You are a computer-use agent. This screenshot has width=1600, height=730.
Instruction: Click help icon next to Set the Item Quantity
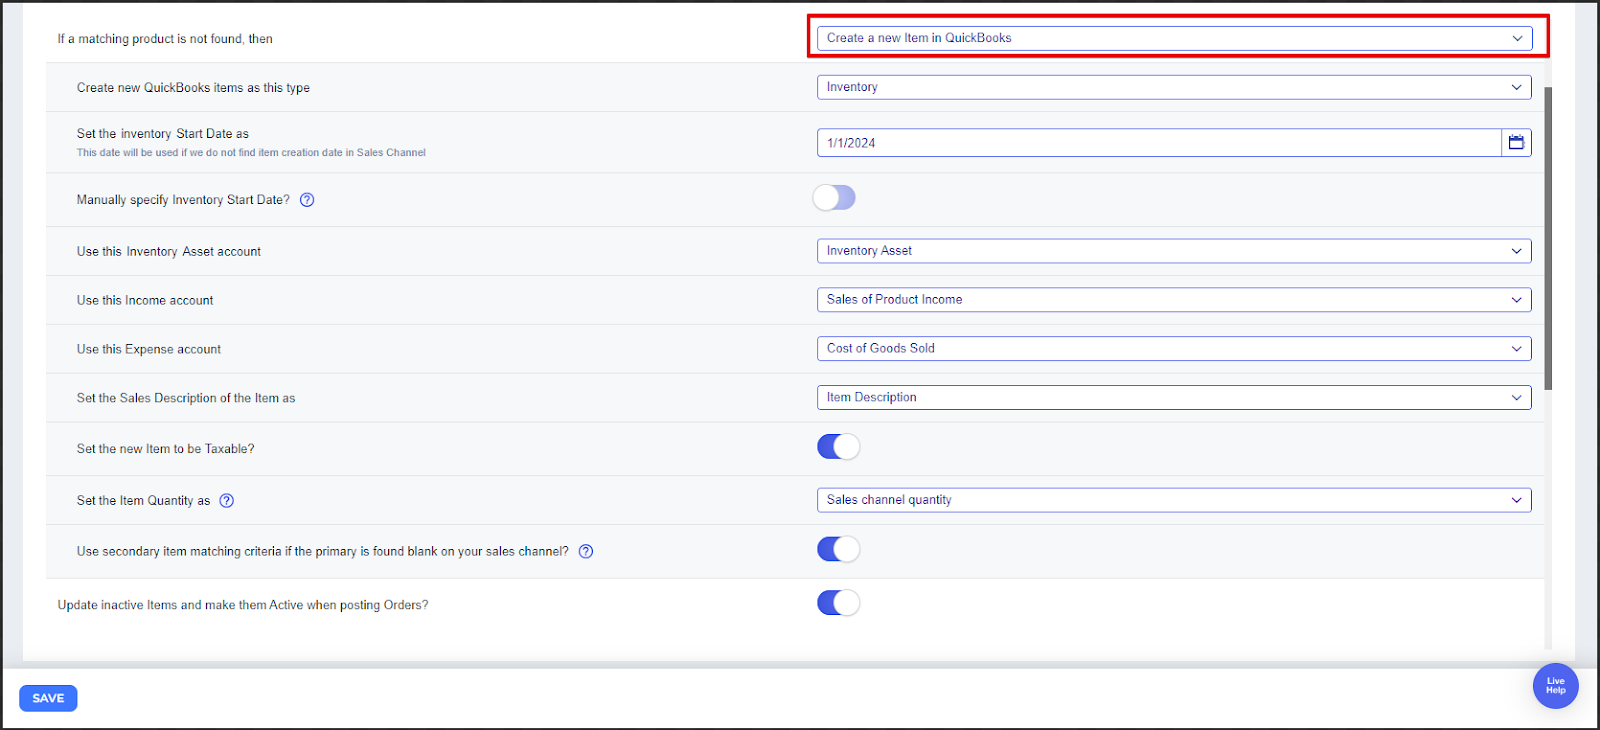(x=227, y=501)
